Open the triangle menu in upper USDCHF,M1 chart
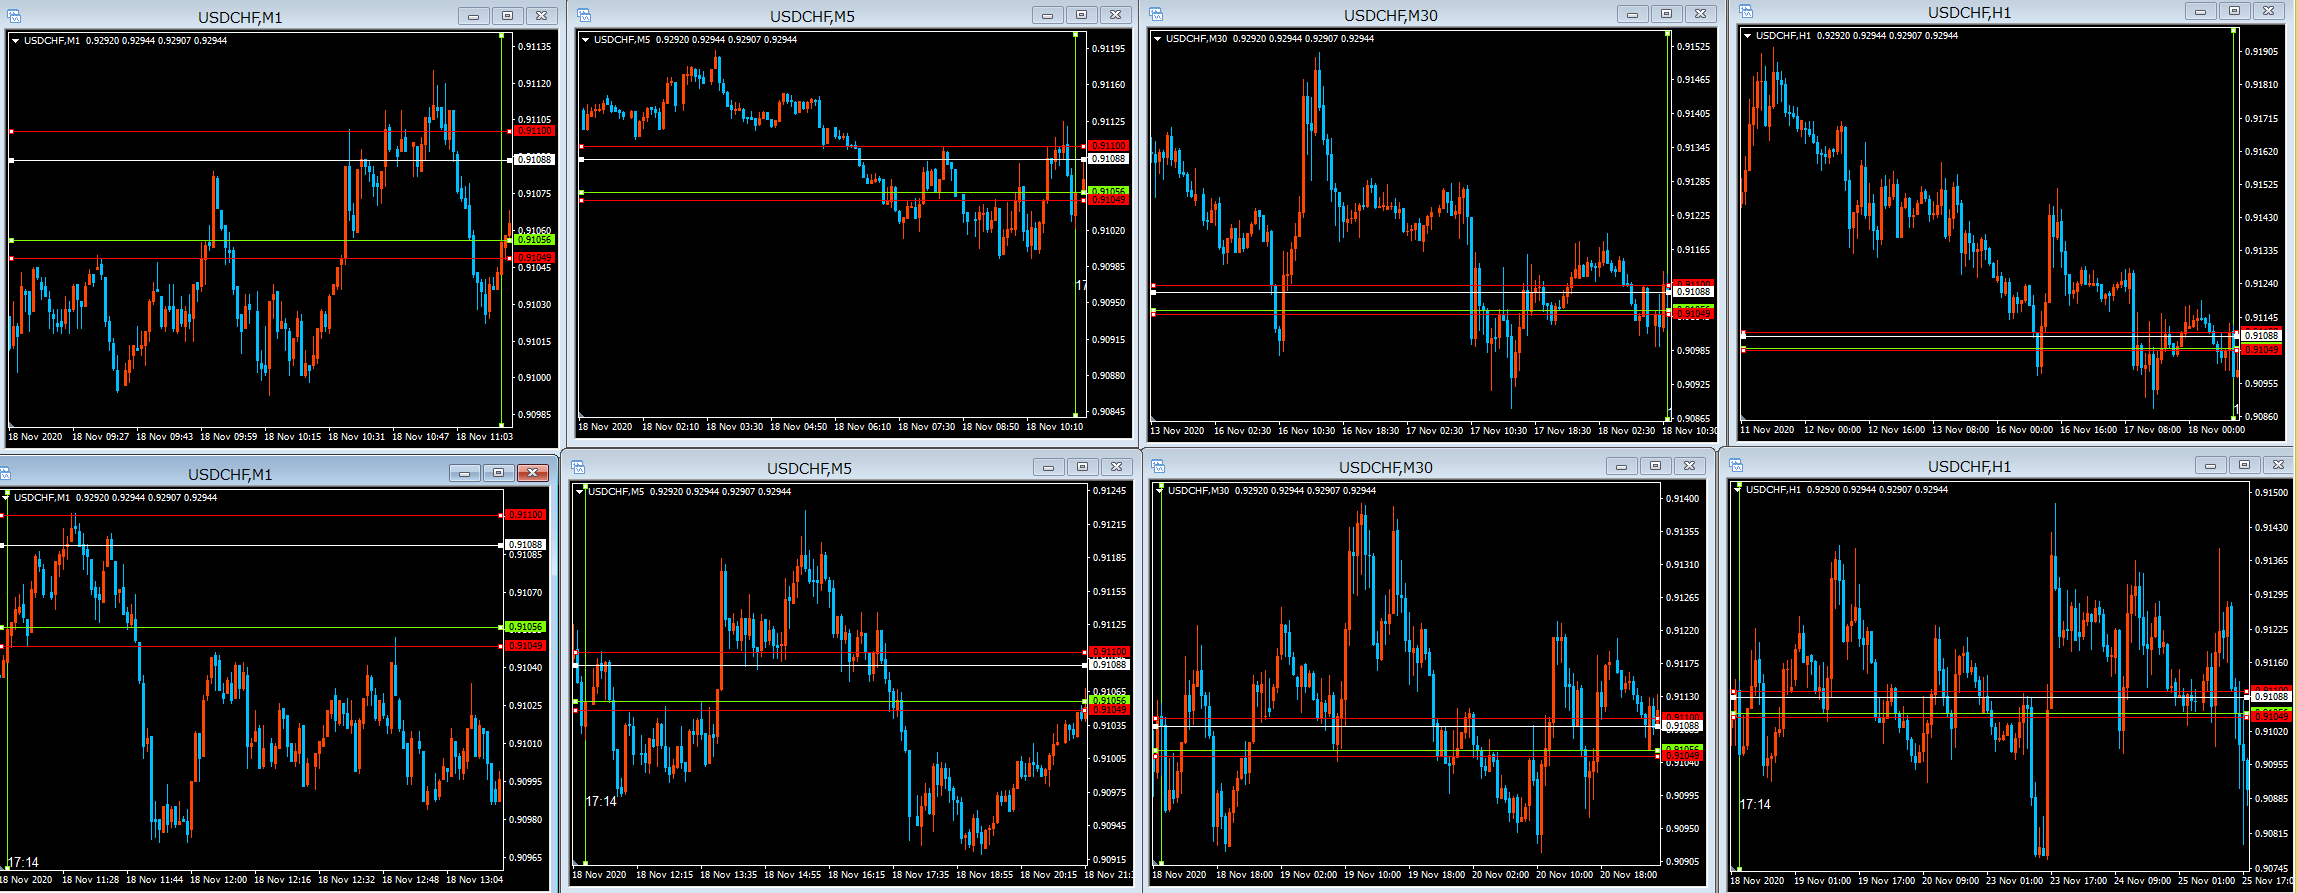Viewport: 2298px width, 893px height. coord(16,41)
